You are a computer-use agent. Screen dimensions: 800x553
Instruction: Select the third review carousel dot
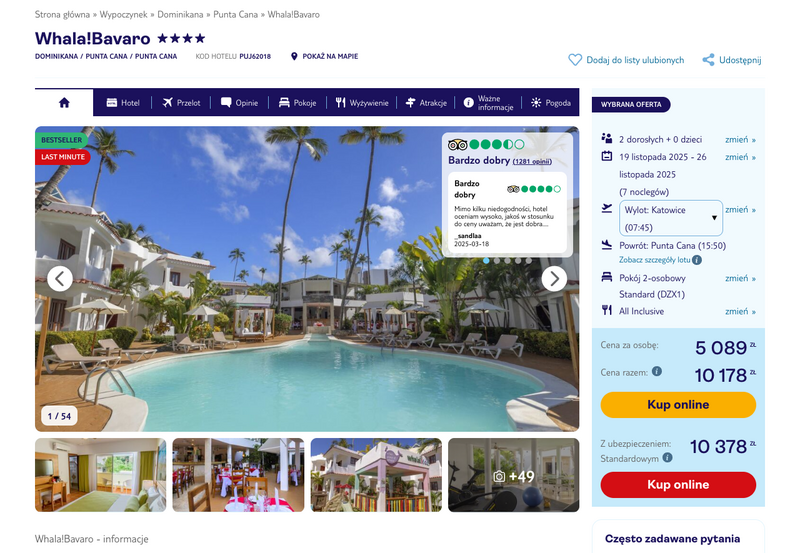pos(507,261)
